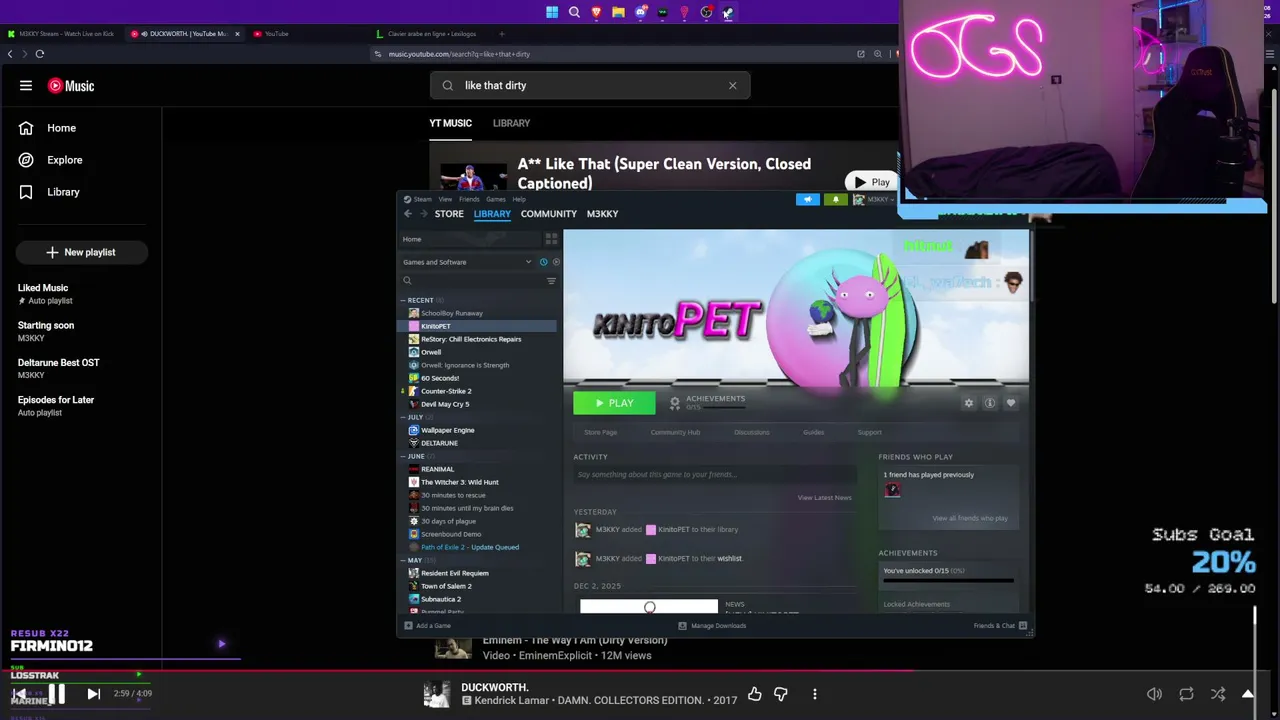1280x720 pixels.
Task: Open the Brave browser taskbar icon
Action: click(596, 12)
